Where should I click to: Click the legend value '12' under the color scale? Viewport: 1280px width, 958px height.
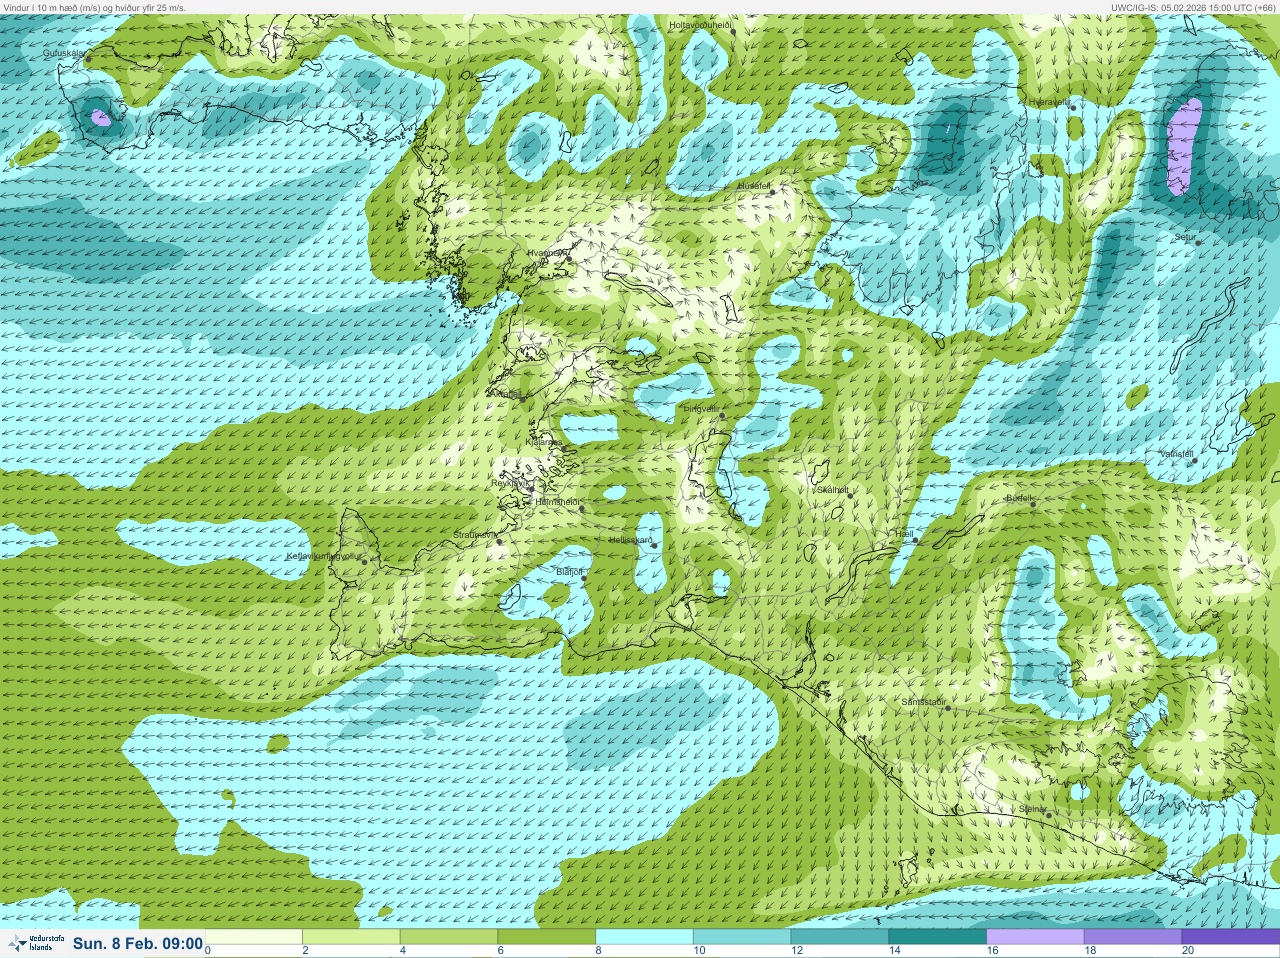796,951
